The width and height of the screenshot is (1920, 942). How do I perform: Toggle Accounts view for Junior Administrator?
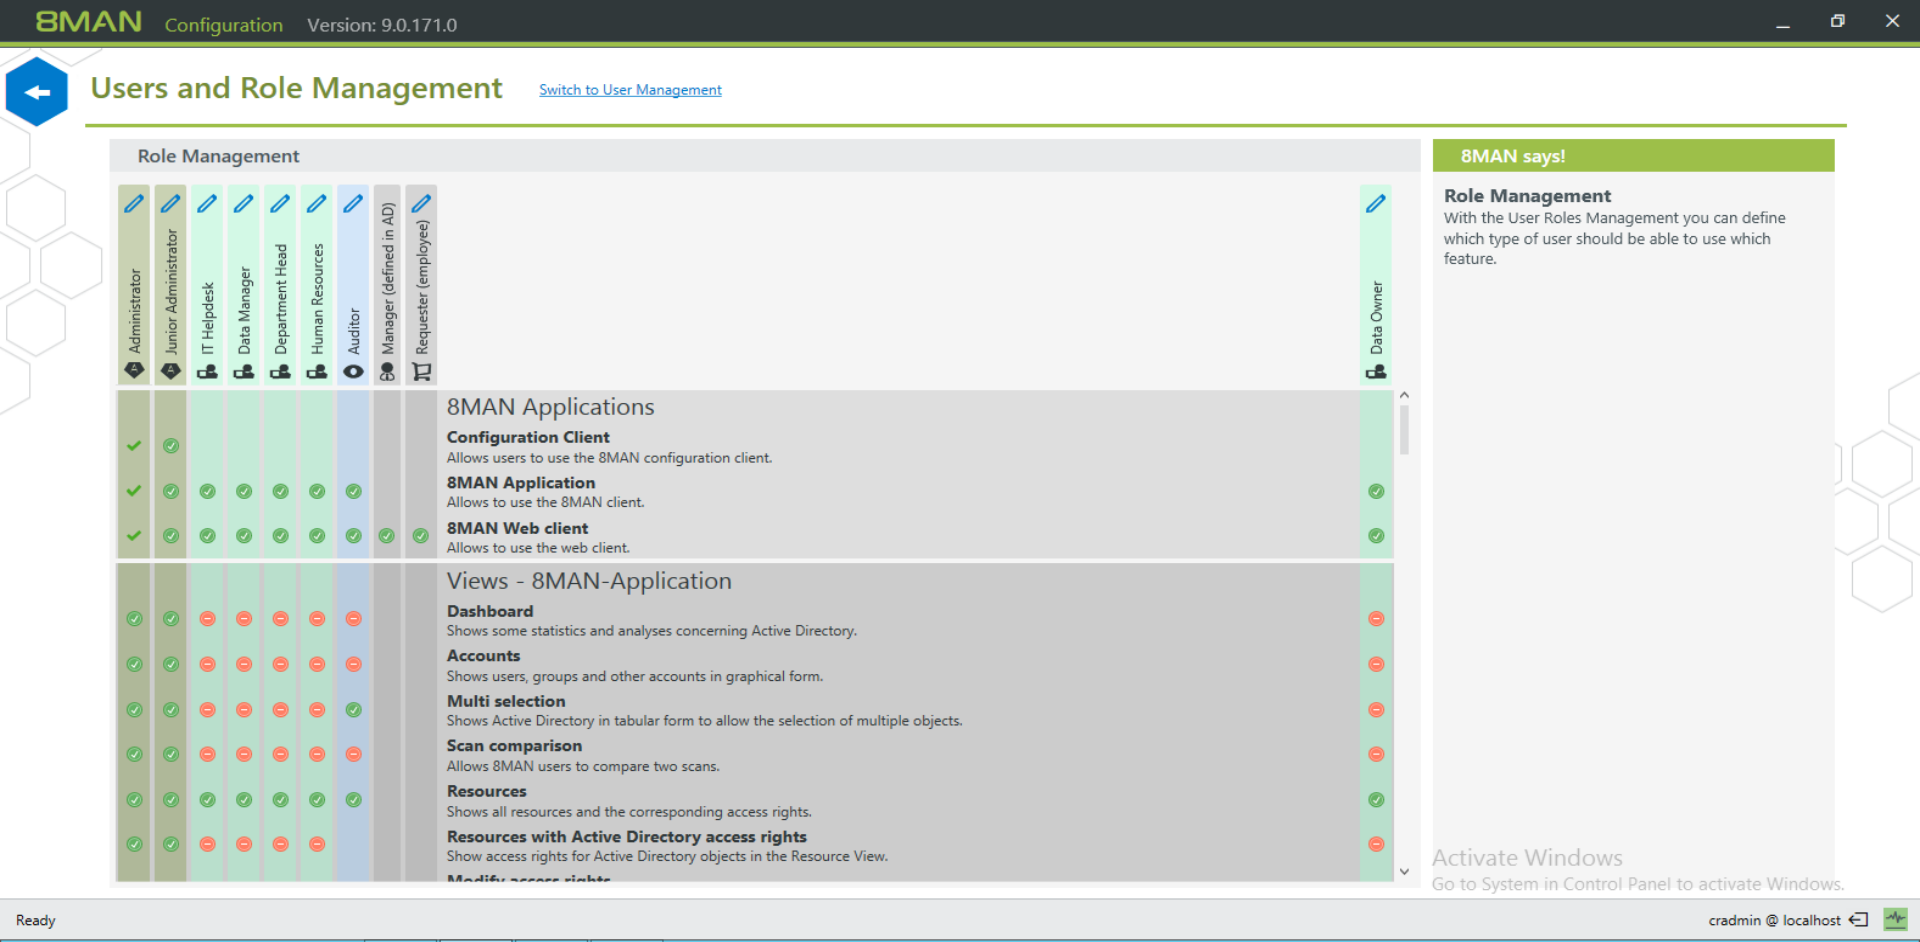(x=171, y=664)
